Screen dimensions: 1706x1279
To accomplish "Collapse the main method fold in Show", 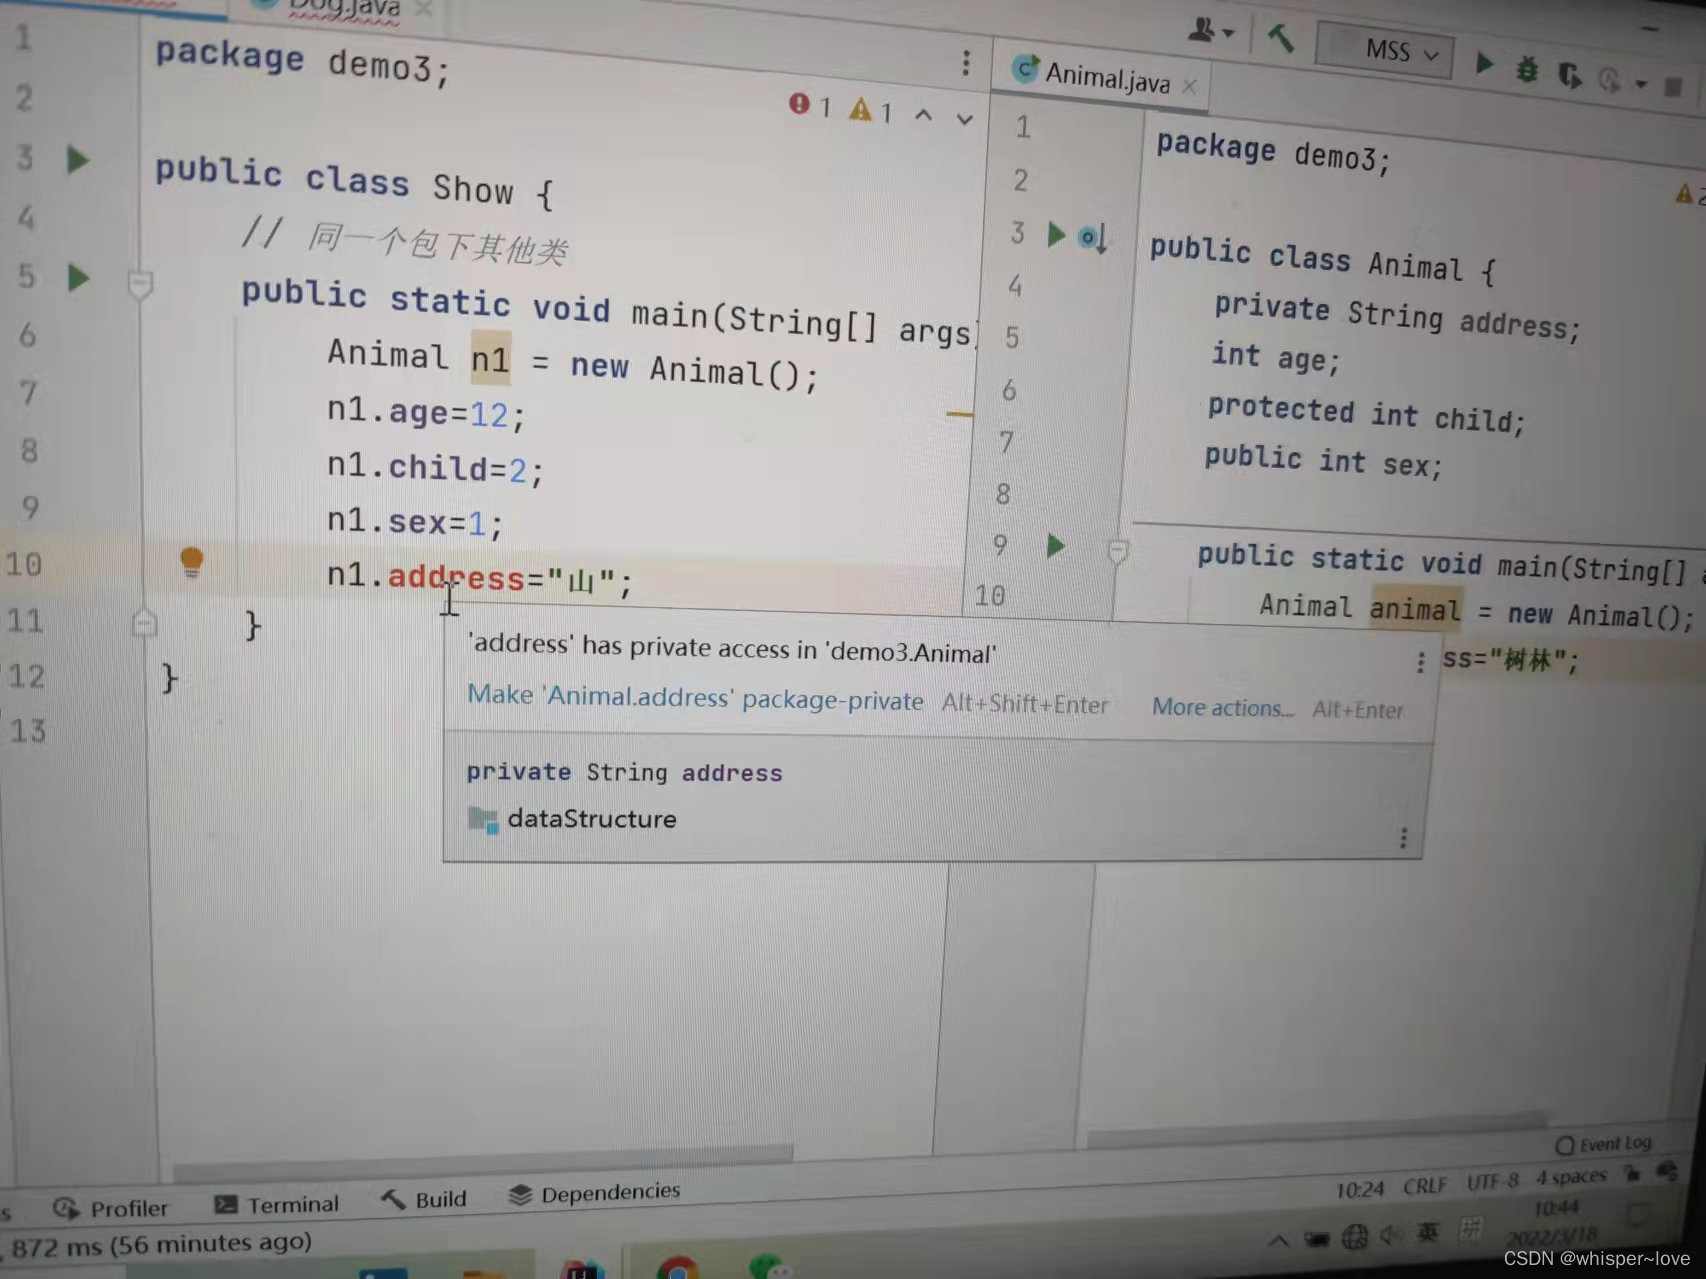I will 140,285.
